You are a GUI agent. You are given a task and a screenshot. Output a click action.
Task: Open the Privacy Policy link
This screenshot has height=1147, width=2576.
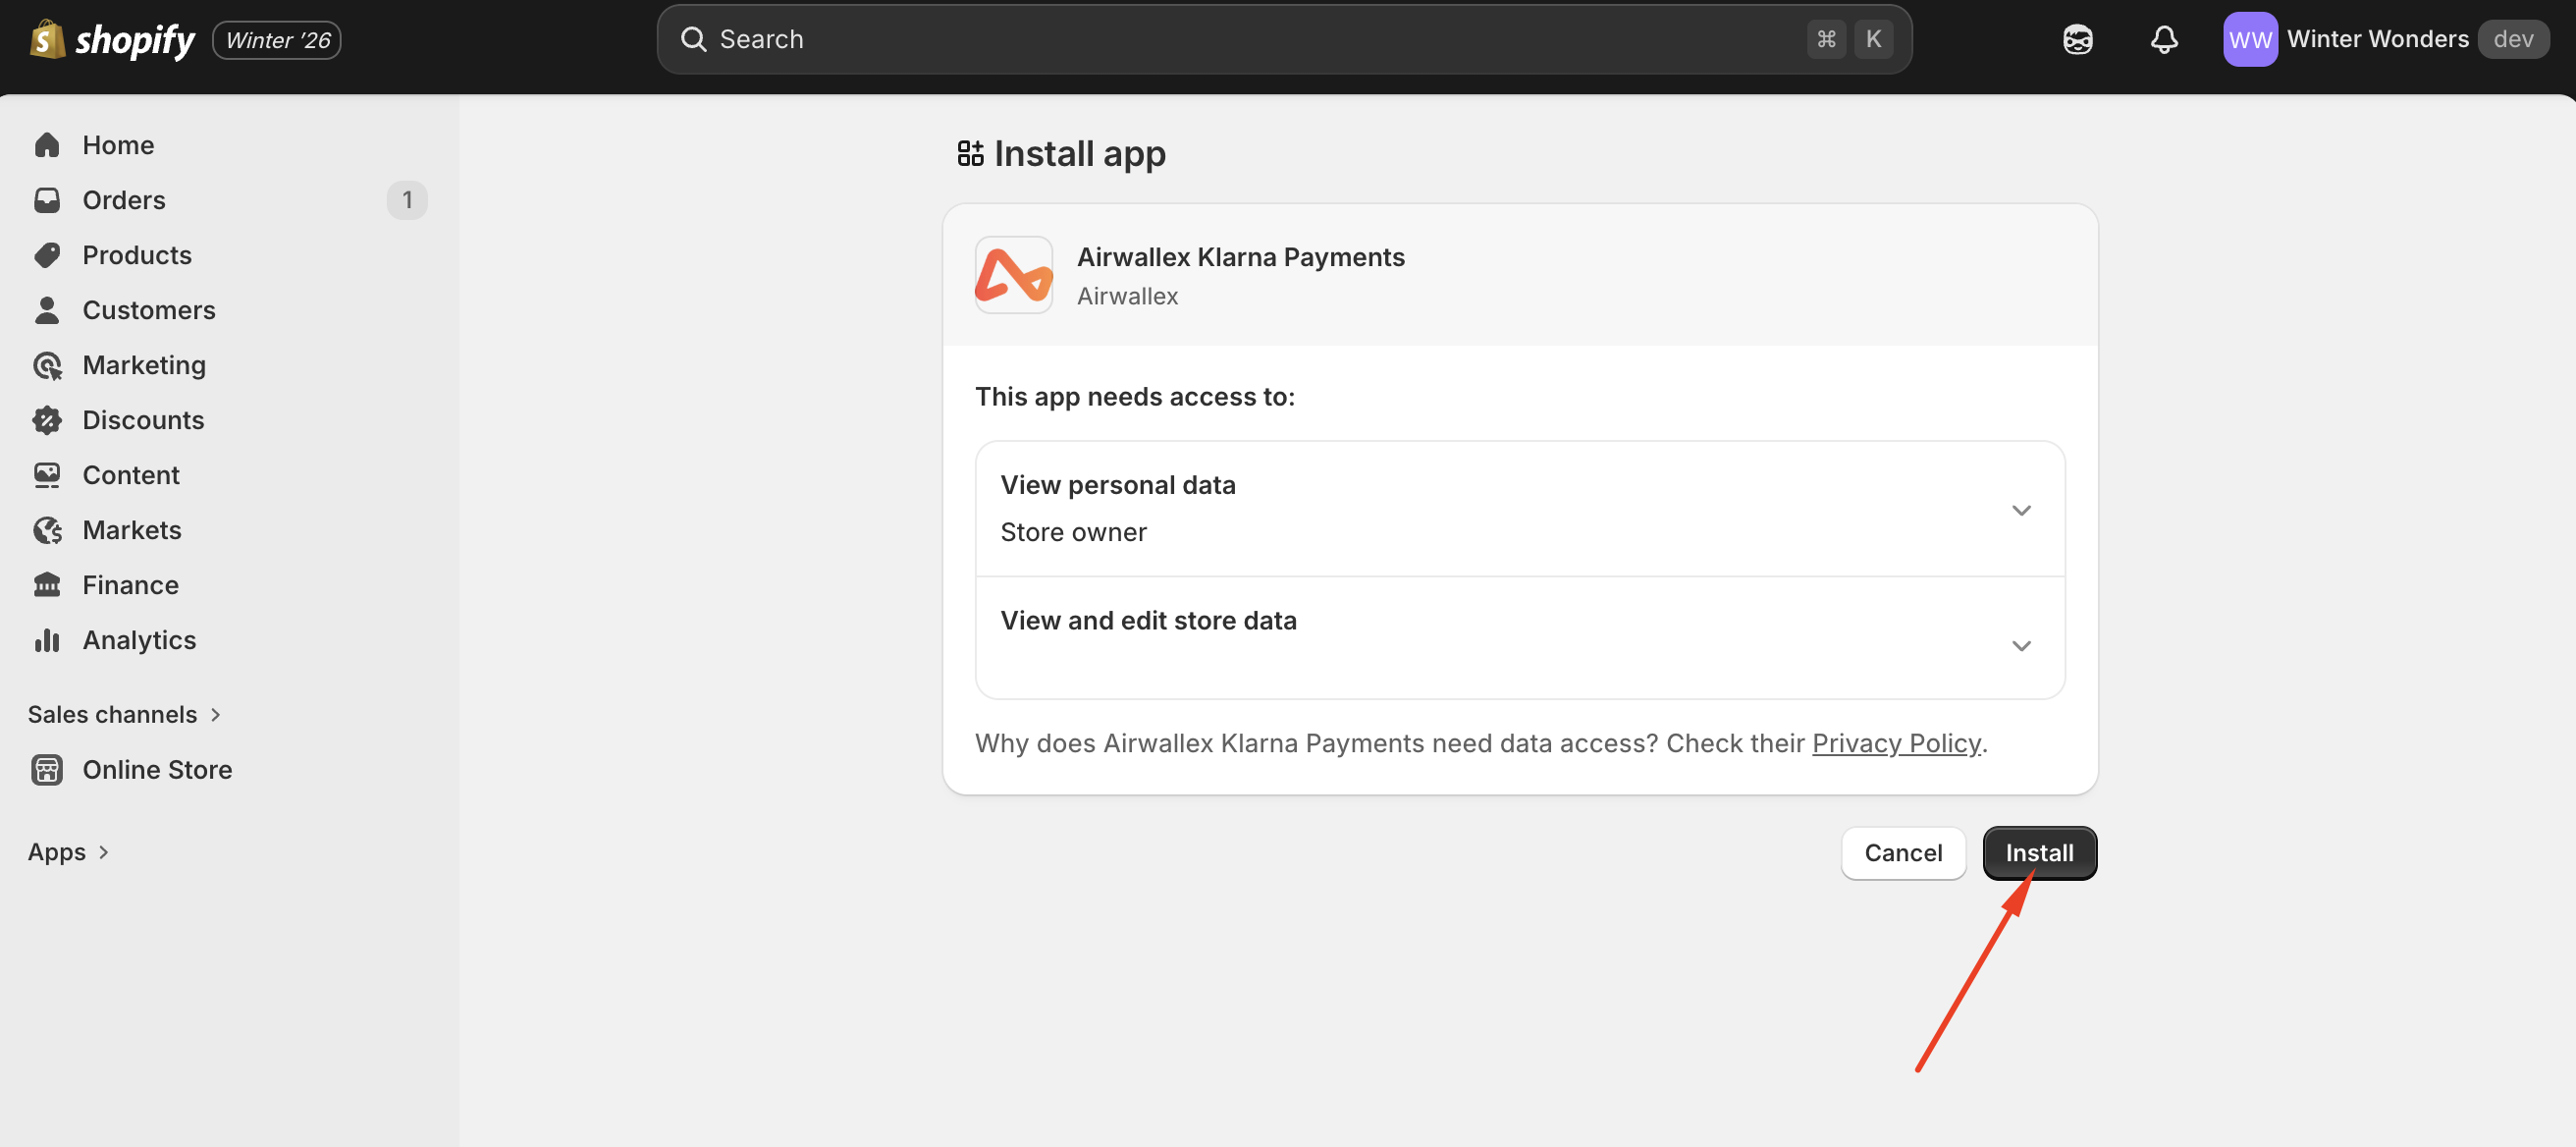click(1896, 743)
